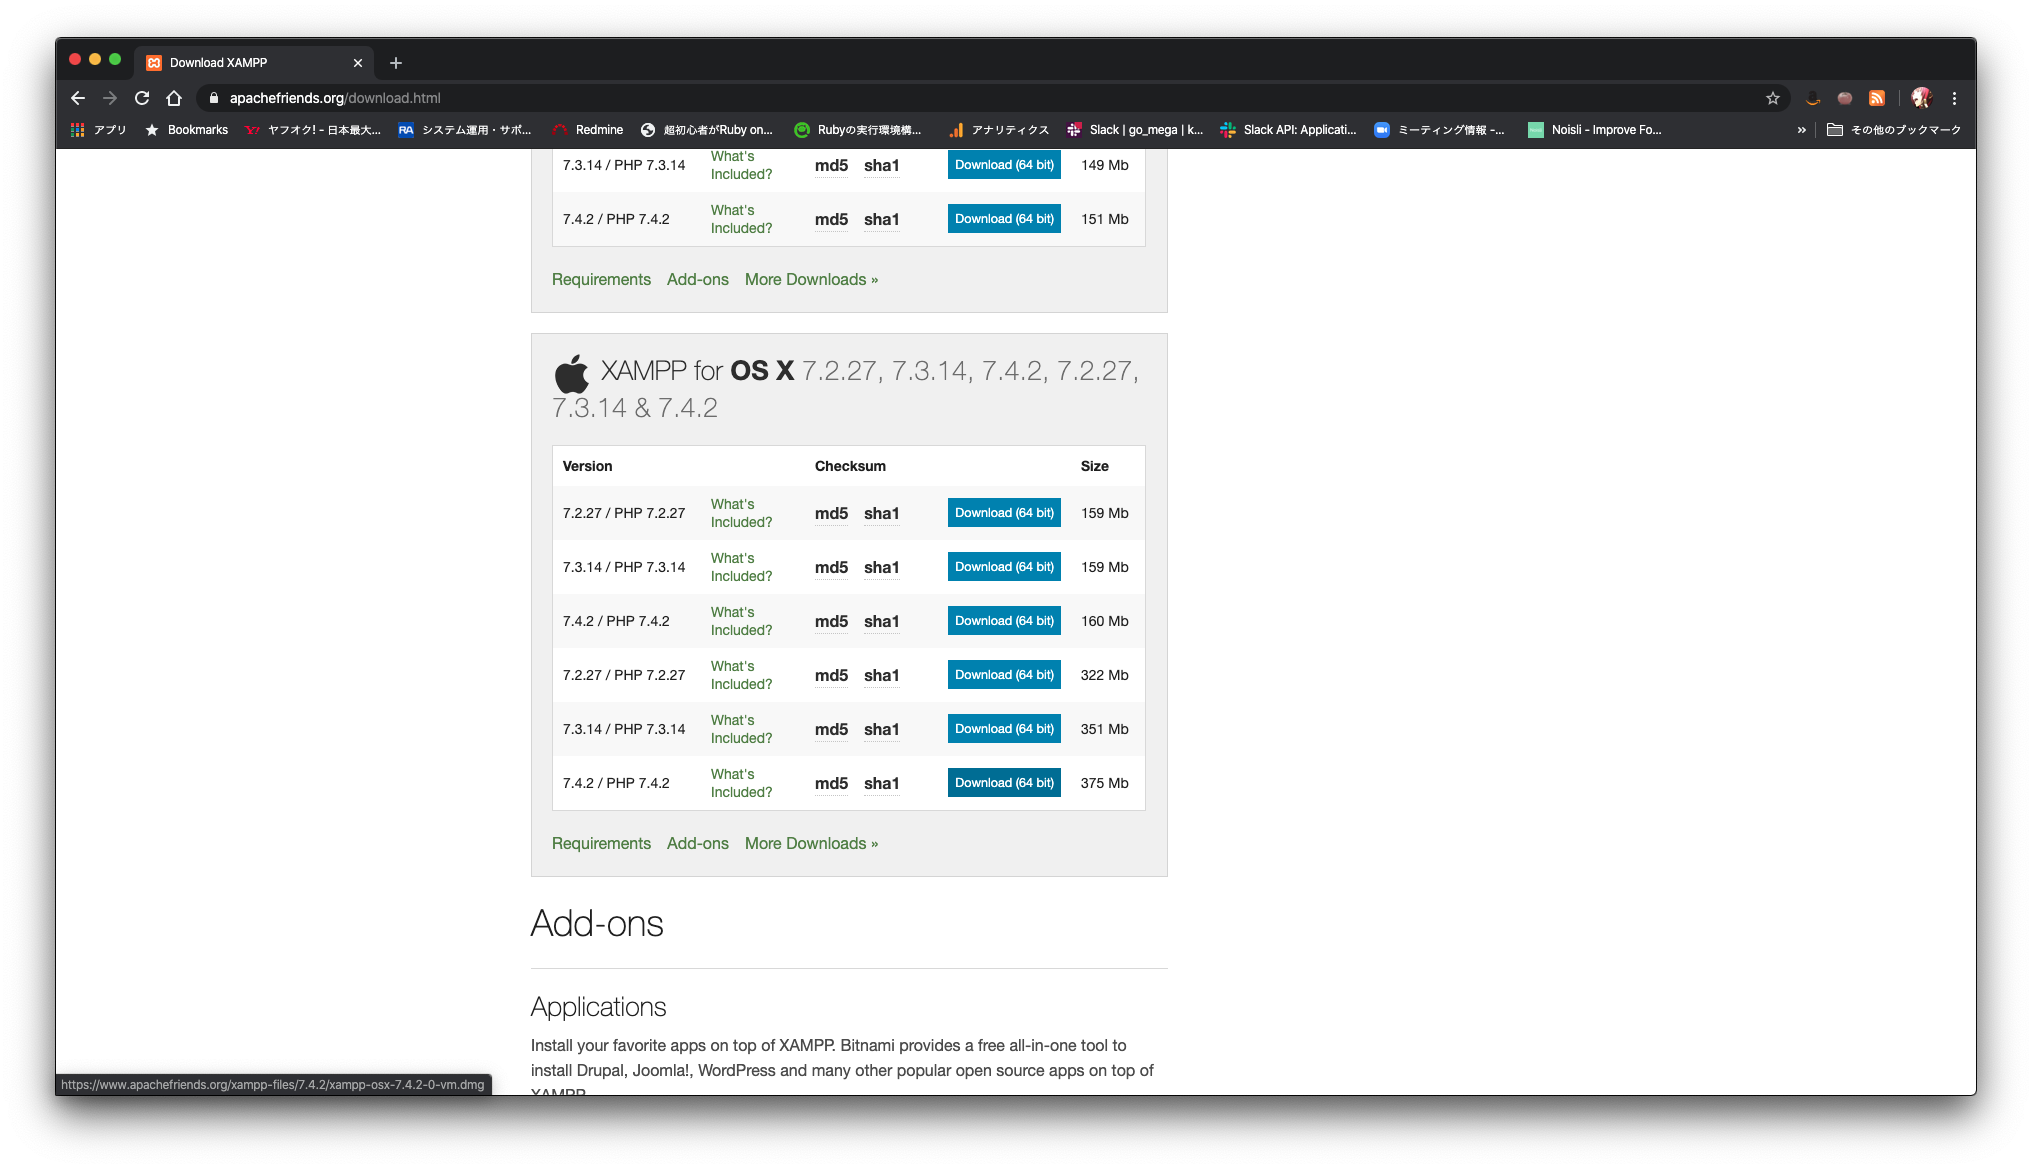Open new tab with plus icon

tap(396, 63)
